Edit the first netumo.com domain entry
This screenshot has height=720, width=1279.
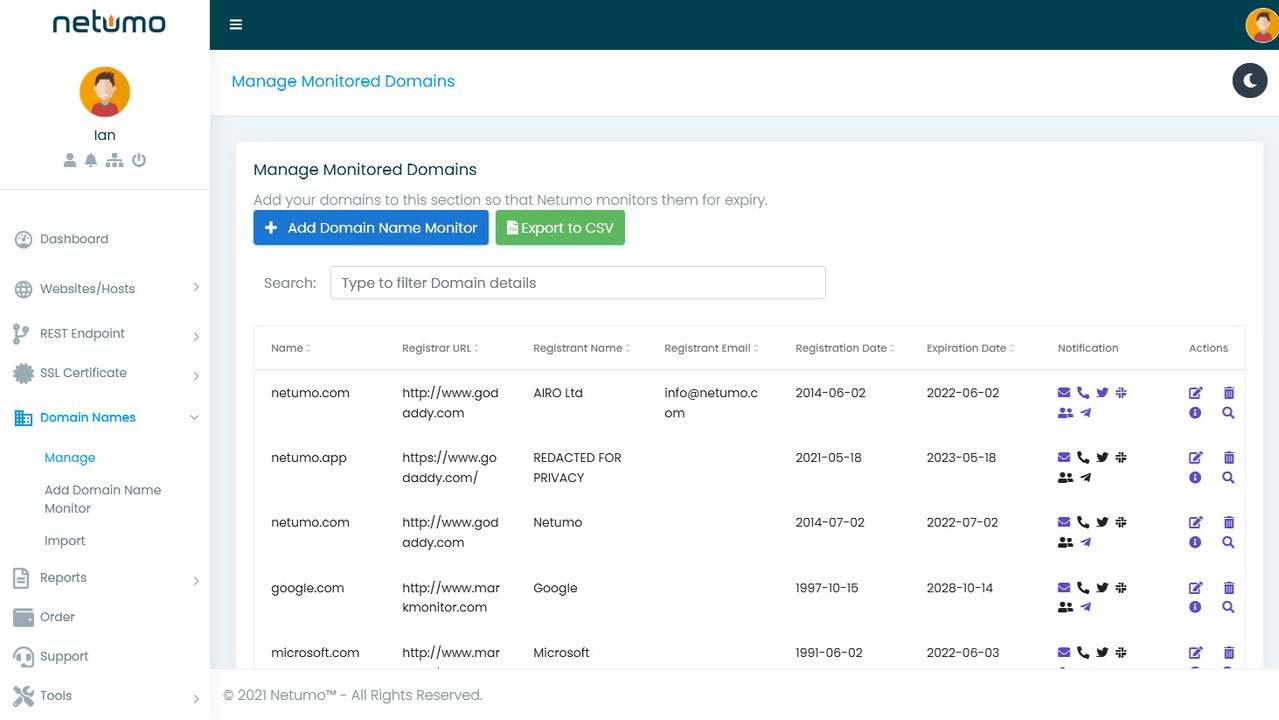[x=1195, y=393]
